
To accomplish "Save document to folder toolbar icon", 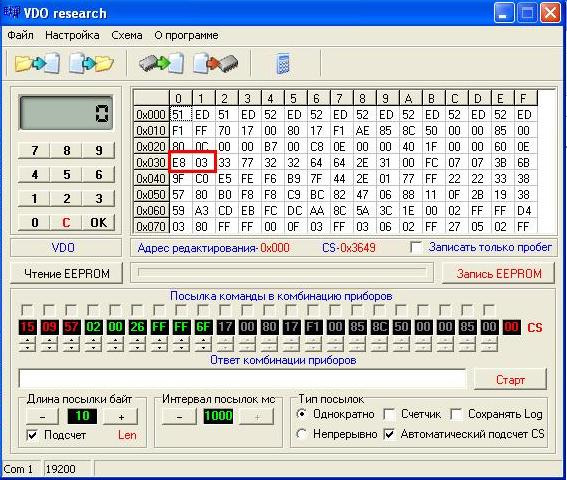I will coord(91,64).
